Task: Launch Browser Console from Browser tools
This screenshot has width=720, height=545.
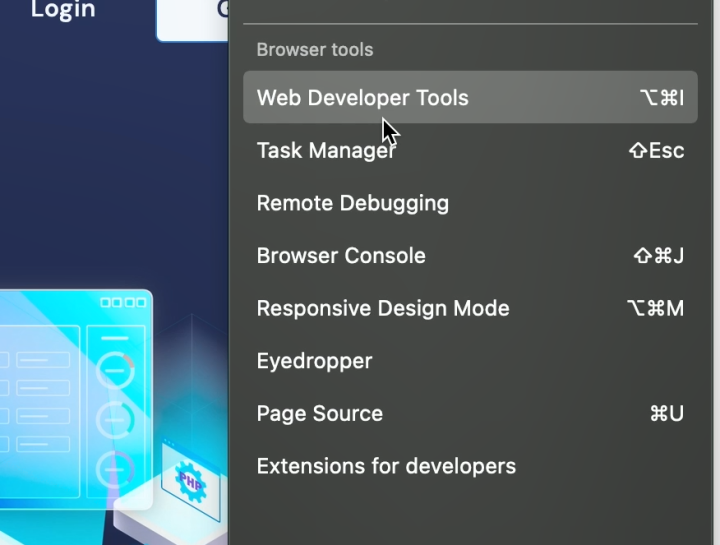Action: (341, 256)
